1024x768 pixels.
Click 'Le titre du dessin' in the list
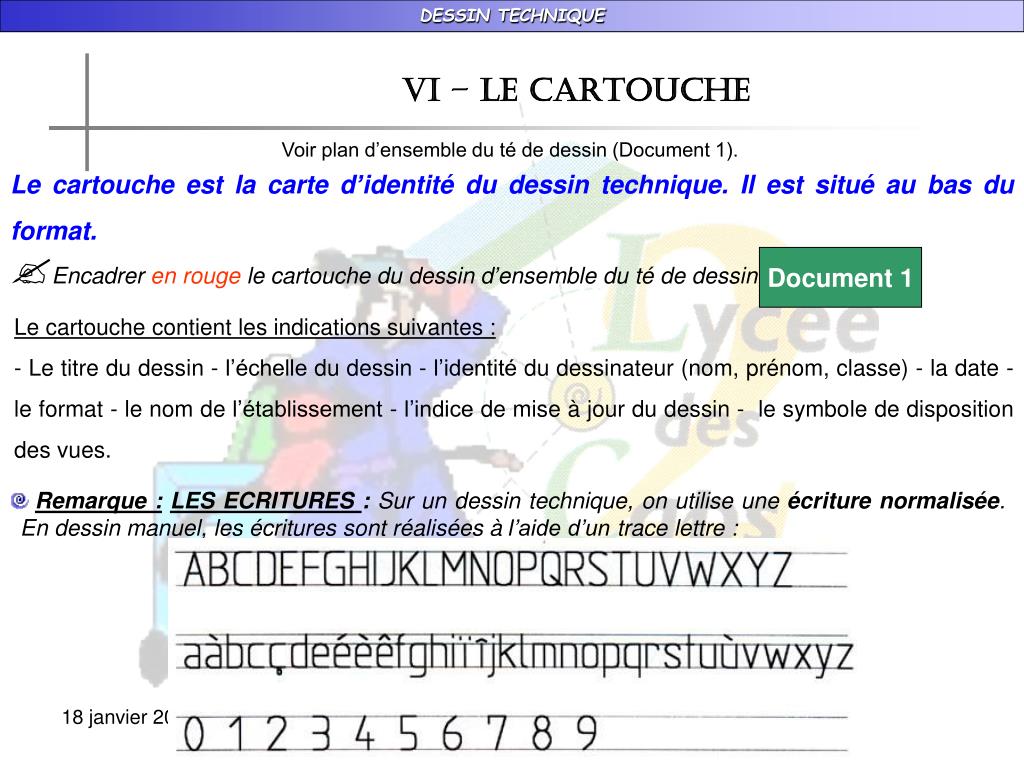(116, 368)
